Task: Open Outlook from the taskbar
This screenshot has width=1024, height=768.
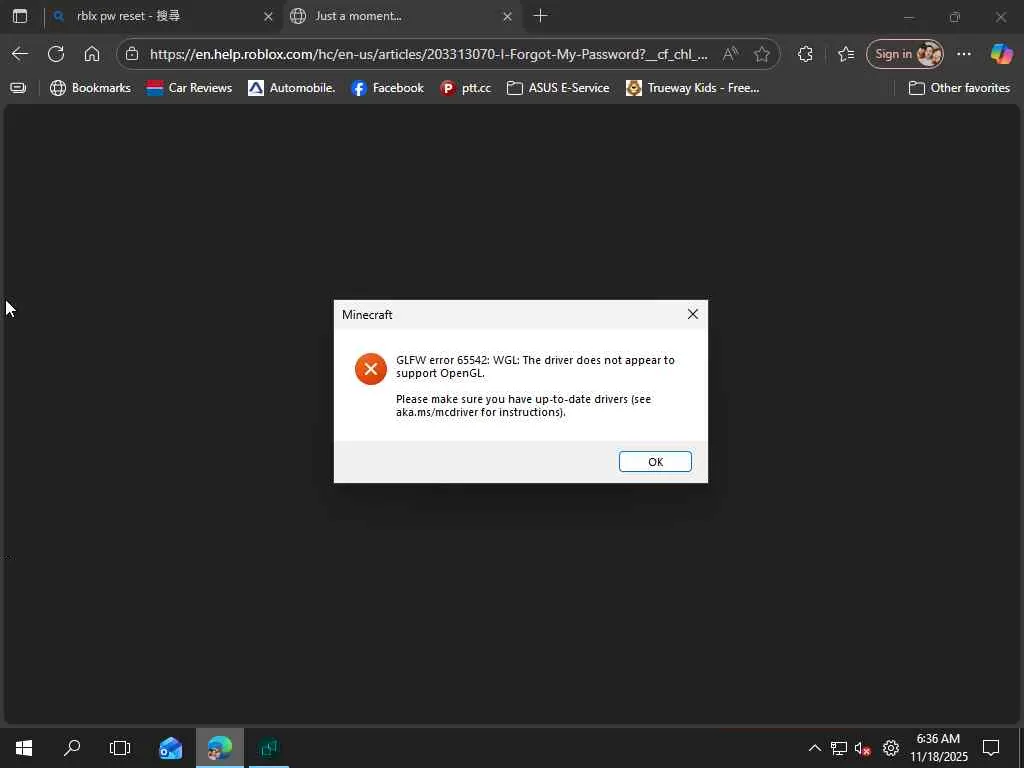Action: pyautogui.click(x=170, y=748)
